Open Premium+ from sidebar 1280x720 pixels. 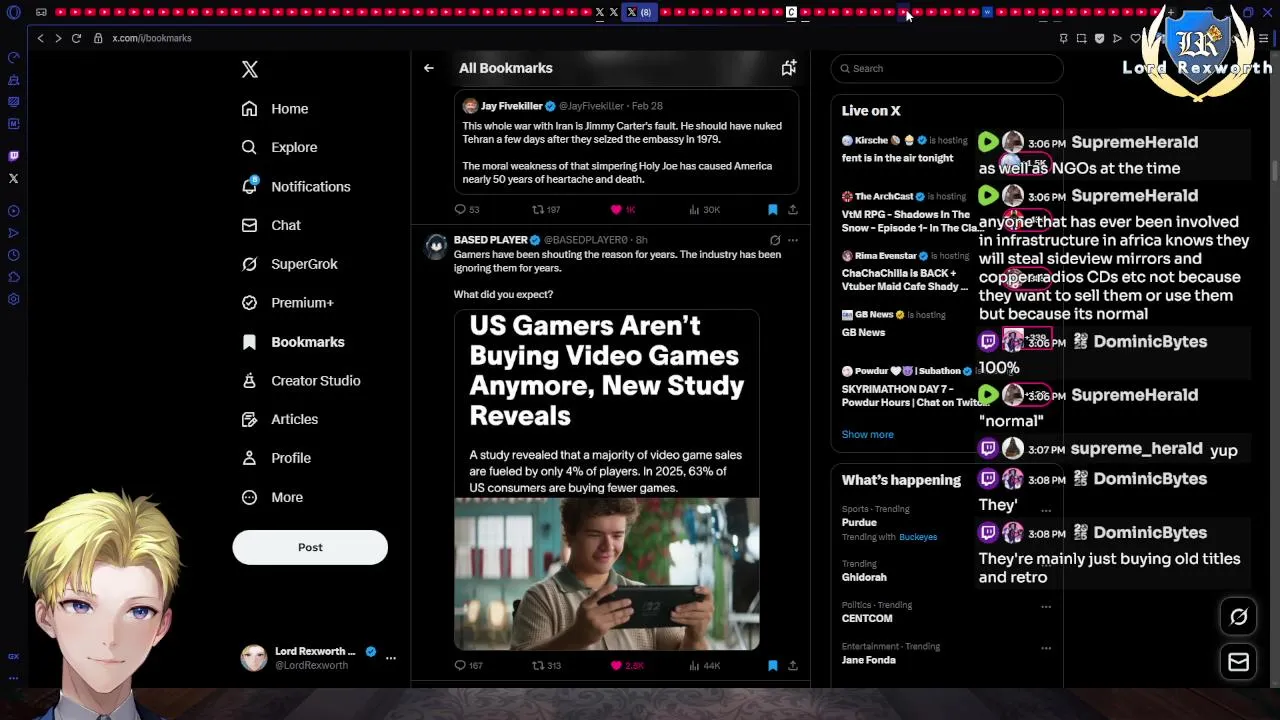[288, 302]
